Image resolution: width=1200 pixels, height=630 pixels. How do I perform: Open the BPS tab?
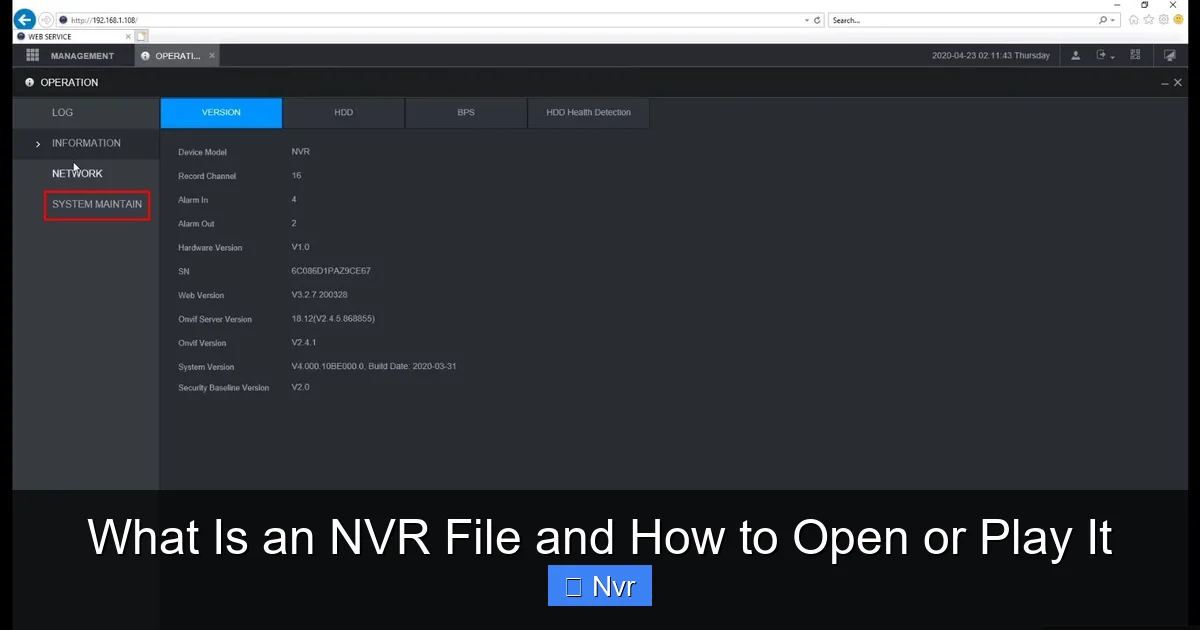coord(465,112)
